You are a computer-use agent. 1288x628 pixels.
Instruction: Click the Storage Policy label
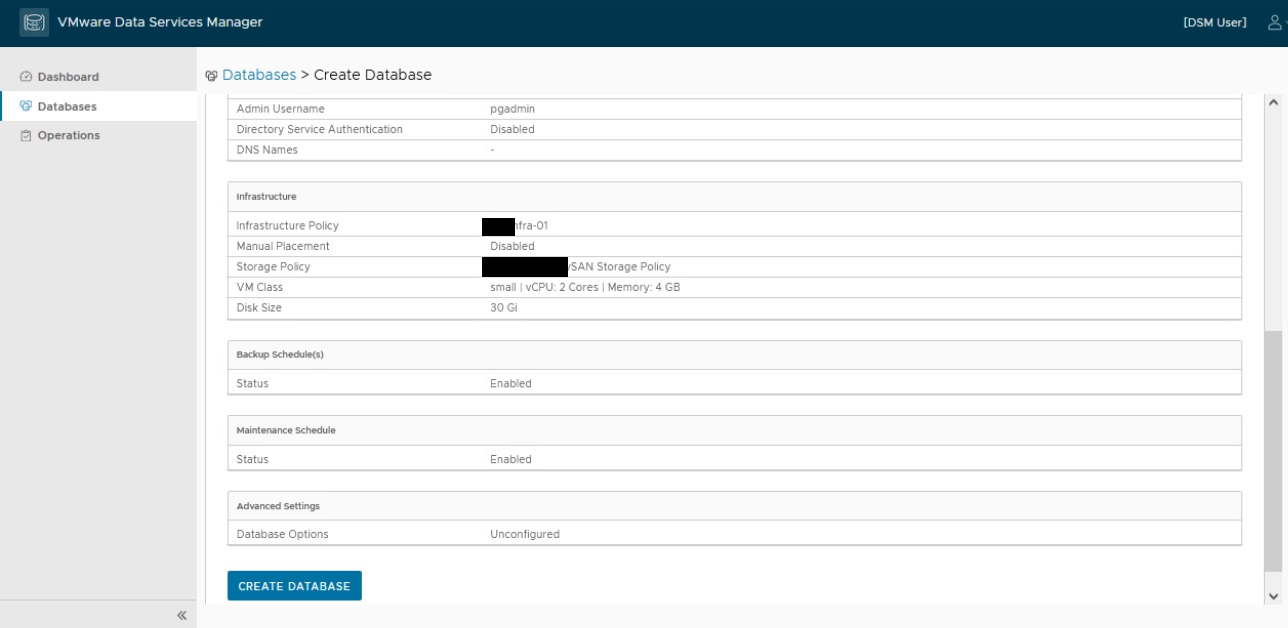pyautogui.click(x=273, y=267)
